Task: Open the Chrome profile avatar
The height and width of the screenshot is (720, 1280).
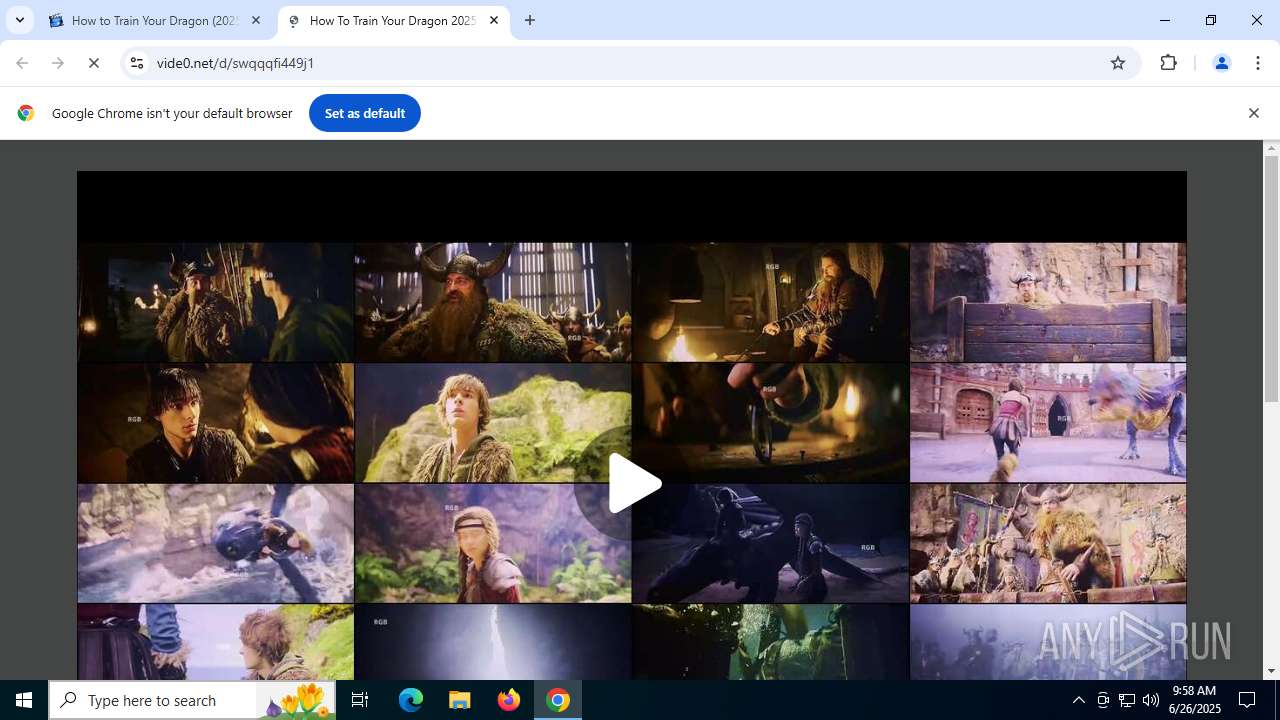Action: pos(1221,63)
